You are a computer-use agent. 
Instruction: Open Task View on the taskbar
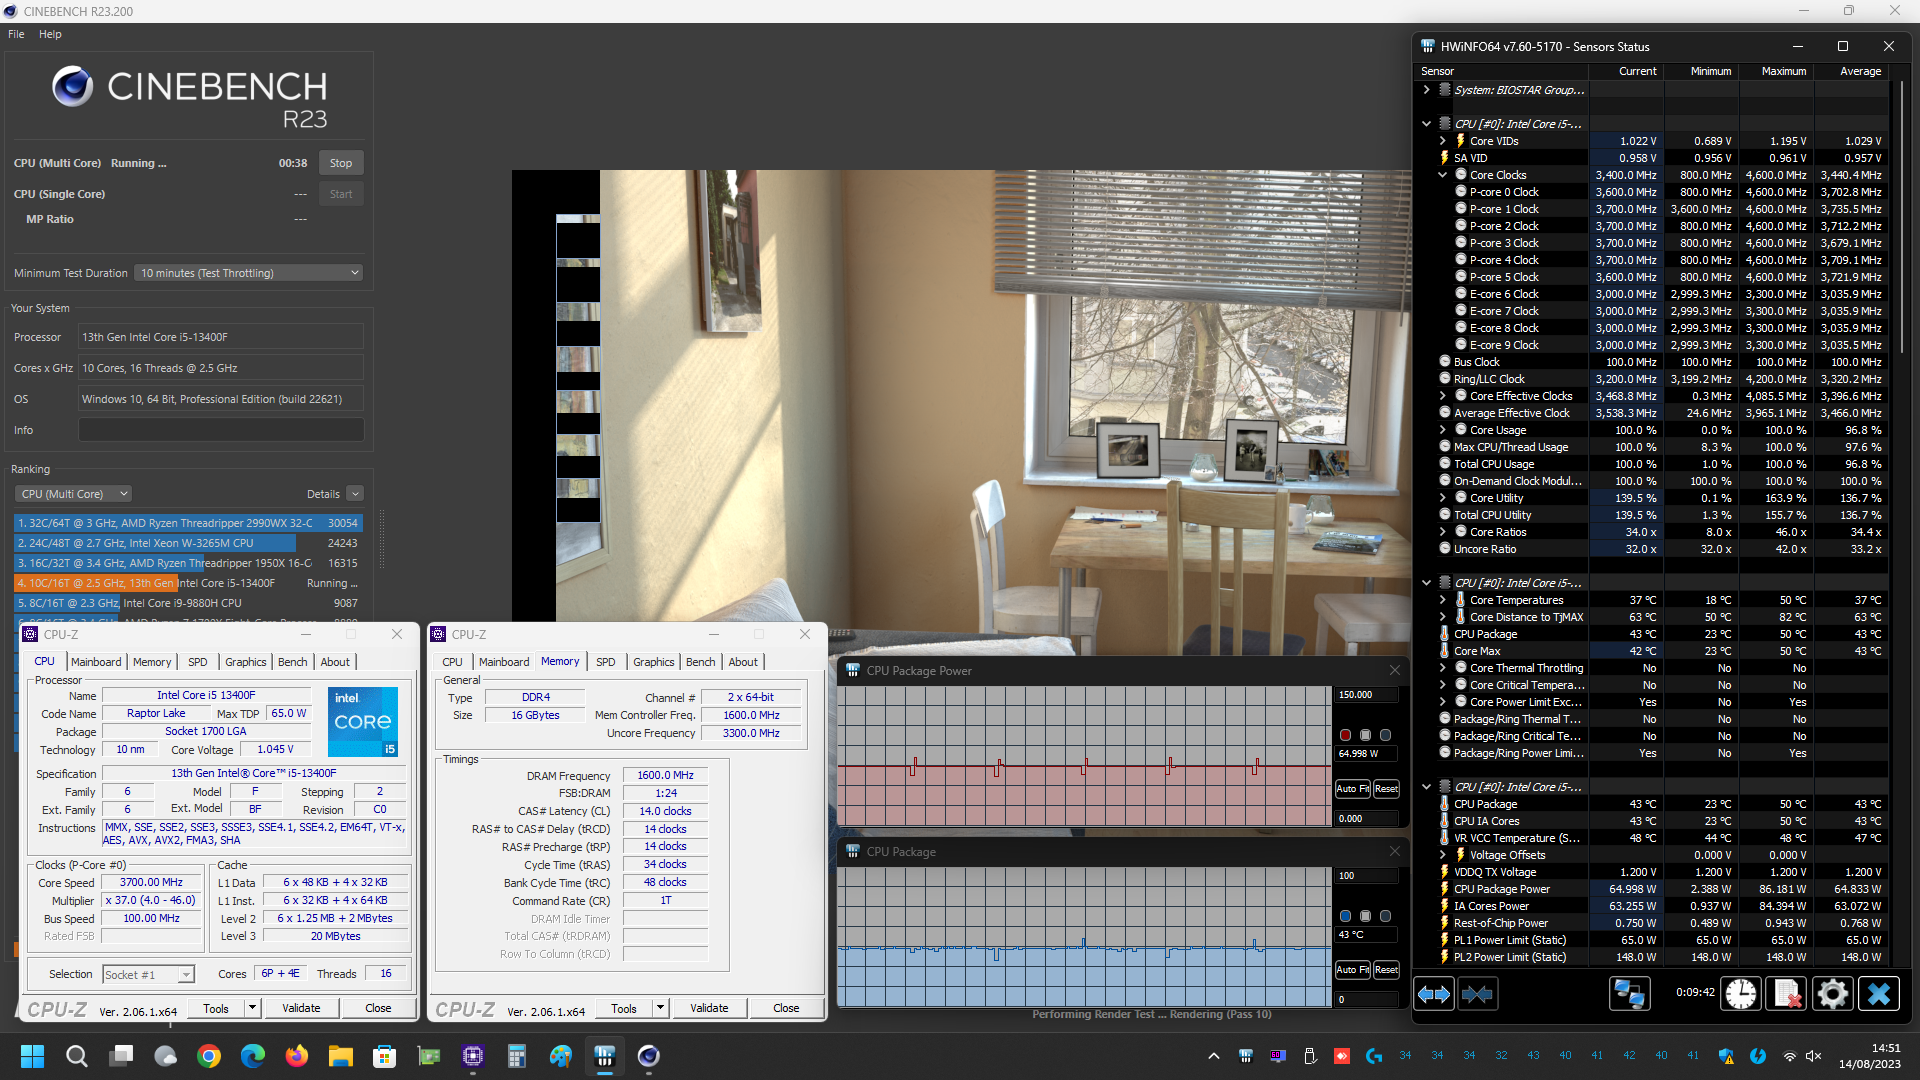[122, 1056]
